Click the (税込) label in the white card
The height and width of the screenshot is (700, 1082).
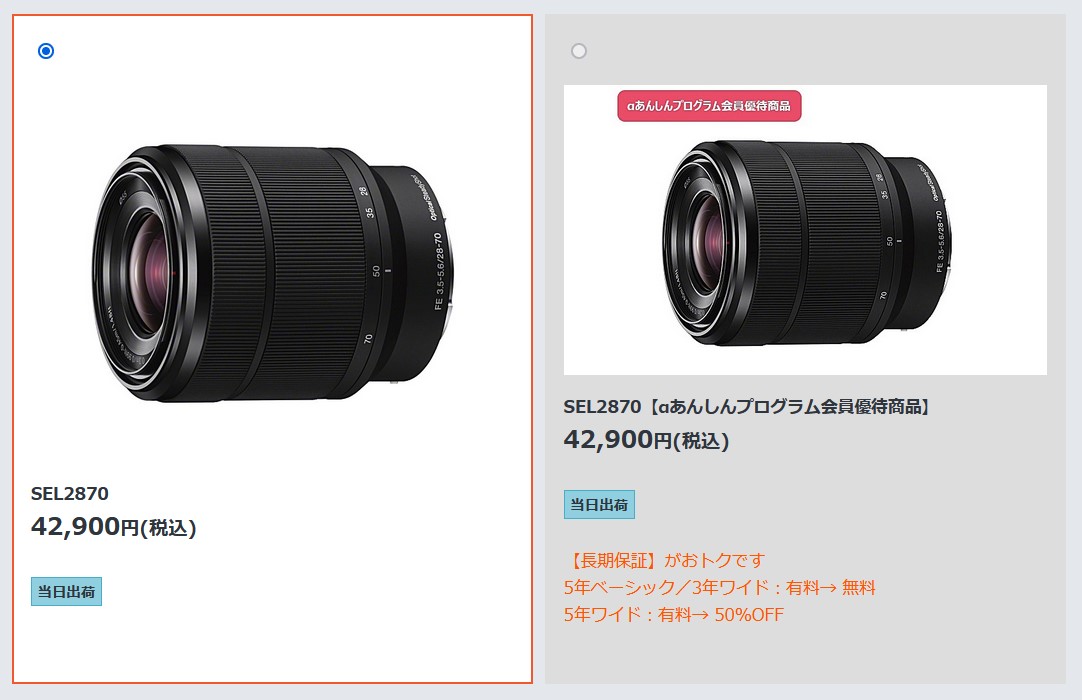(x=168, y=528)
